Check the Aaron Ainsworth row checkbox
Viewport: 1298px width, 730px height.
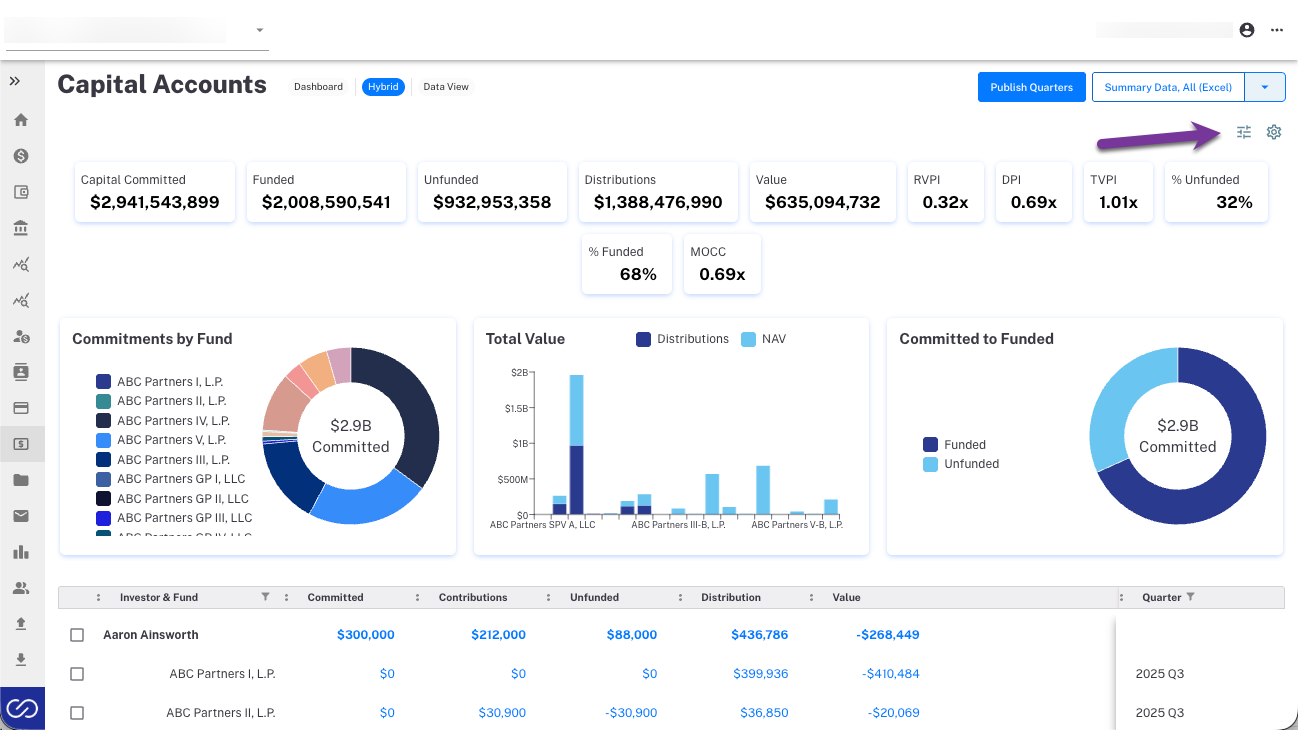(77, 635)
